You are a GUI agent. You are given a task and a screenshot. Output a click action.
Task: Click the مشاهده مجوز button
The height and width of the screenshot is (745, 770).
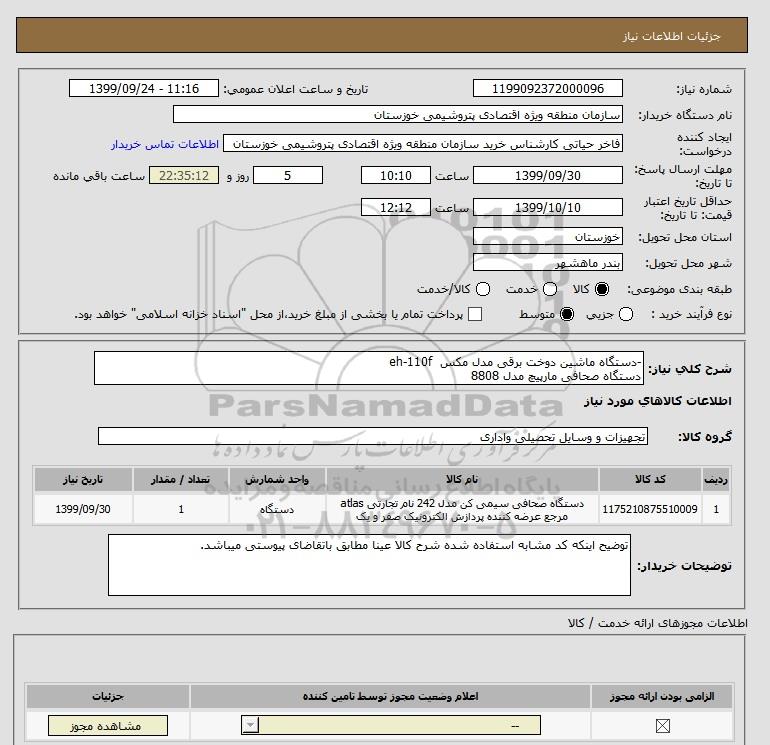pyautogui.click(x=108, y=725)
